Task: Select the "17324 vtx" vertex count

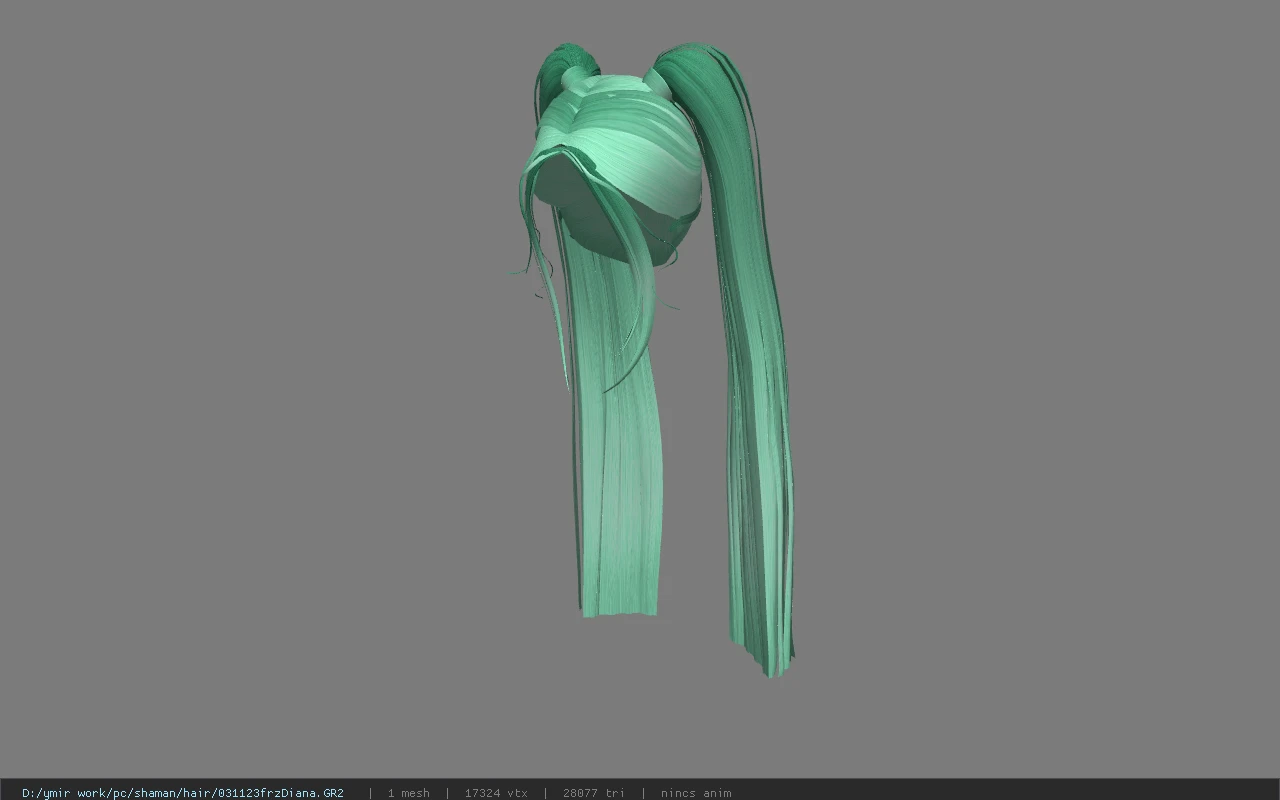Action: tap(496, 793)
